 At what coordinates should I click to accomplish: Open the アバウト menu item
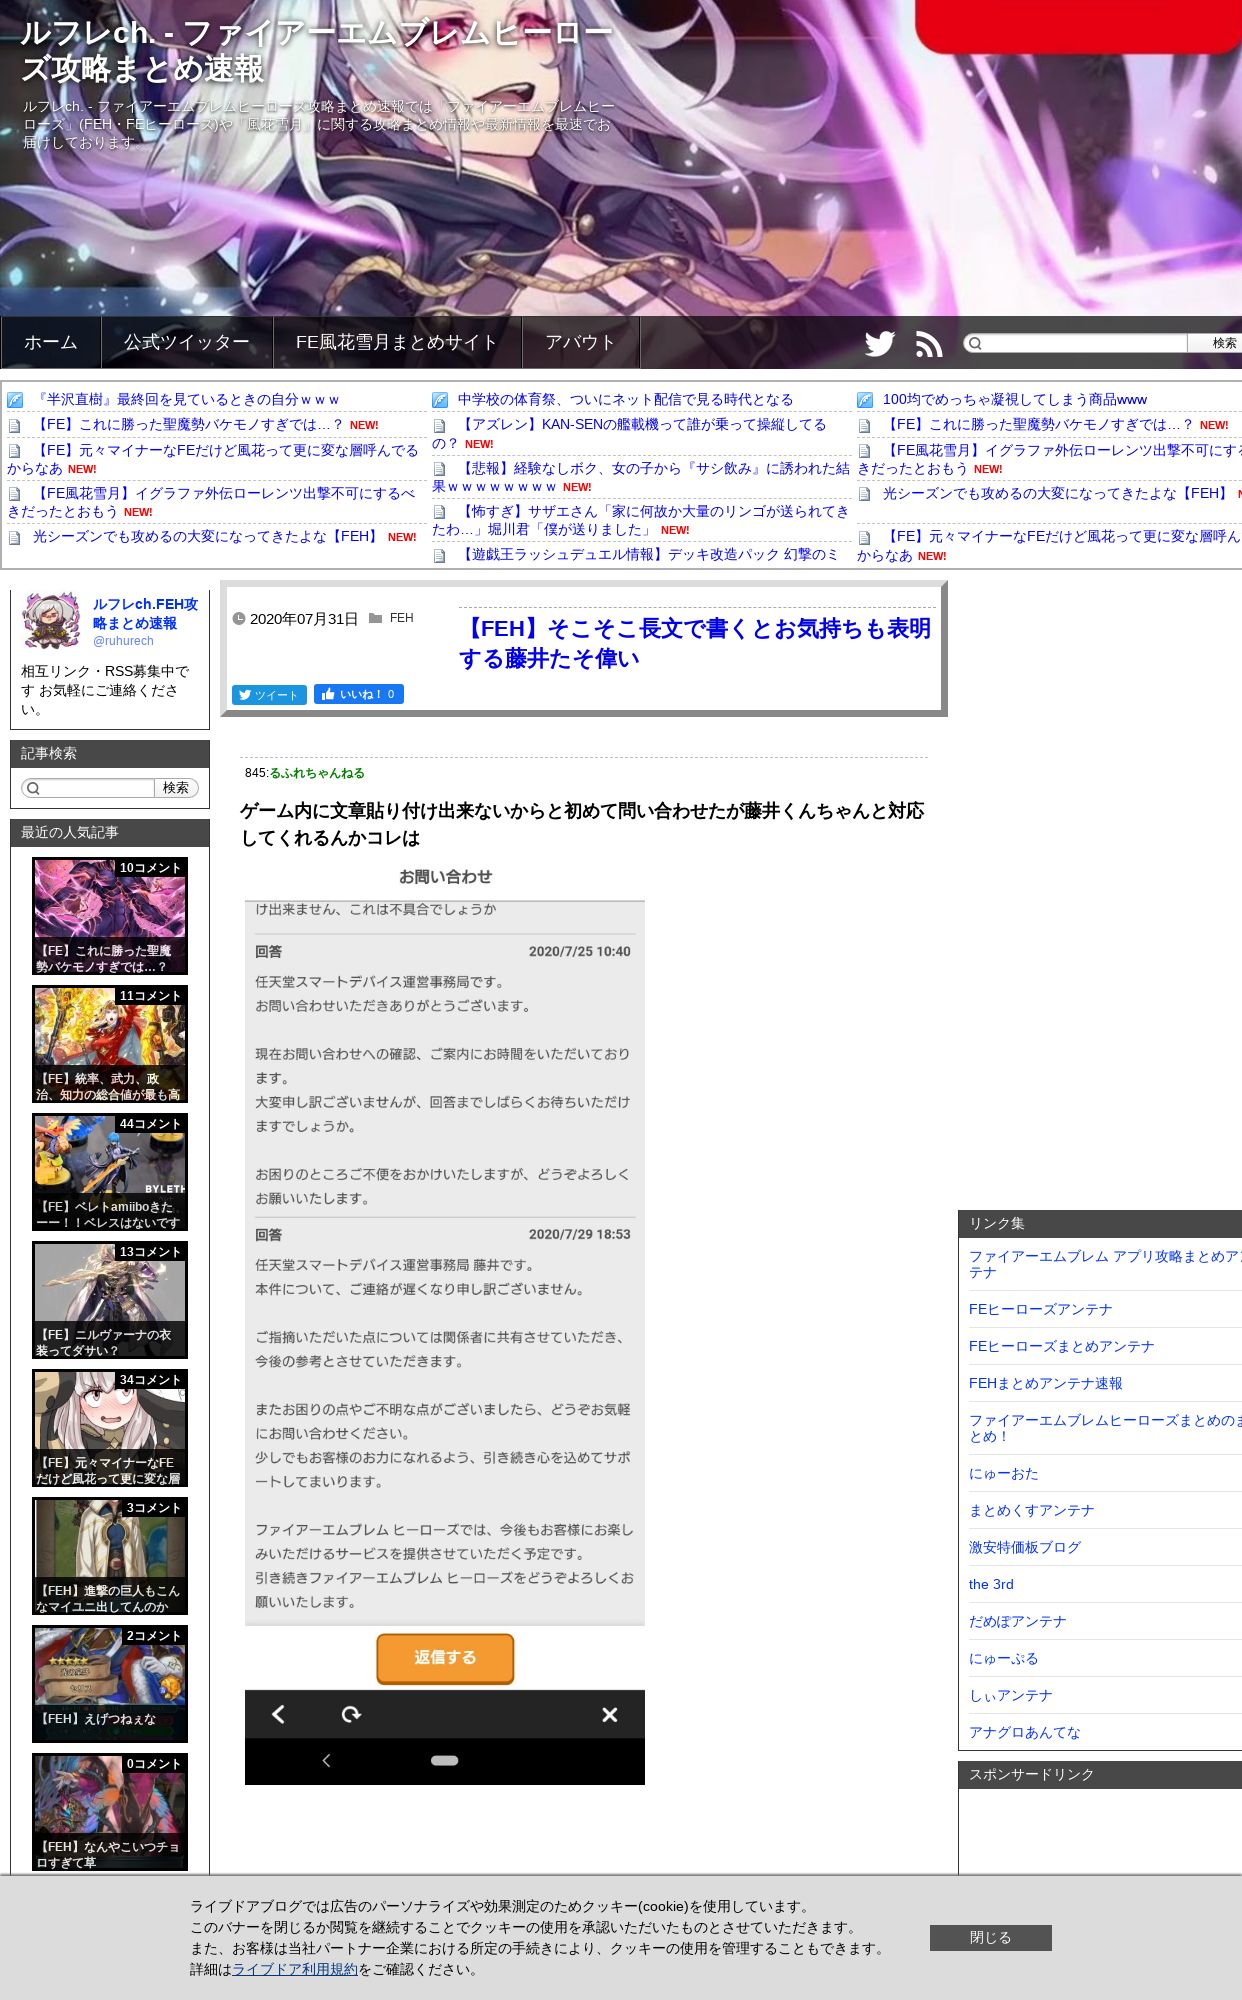pyautogui.click(x=580, y=342)
